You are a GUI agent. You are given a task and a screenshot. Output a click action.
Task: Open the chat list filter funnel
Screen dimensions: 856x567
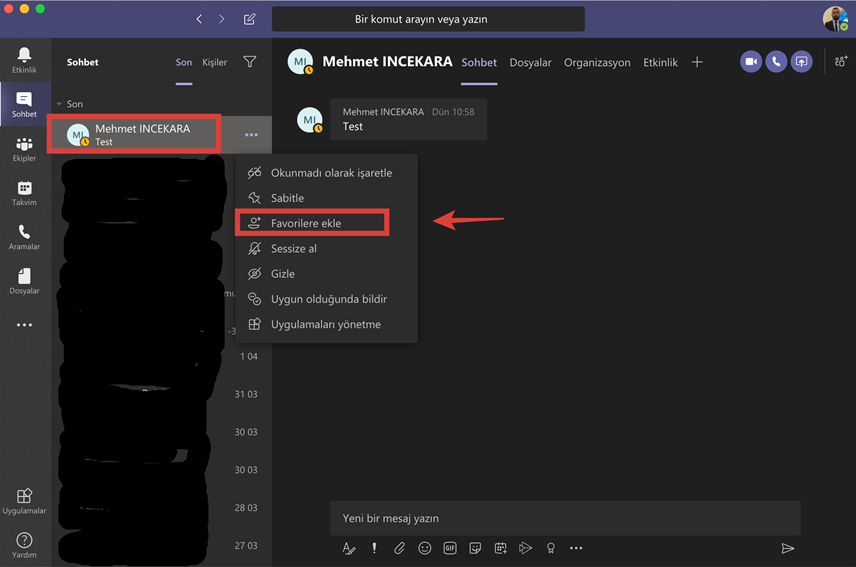point(249,62)
